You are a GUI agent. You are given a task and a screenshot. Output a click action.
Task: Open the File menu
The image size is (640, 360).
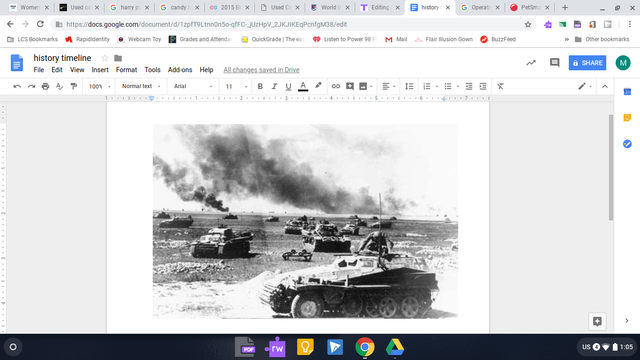tap(39, 70)
